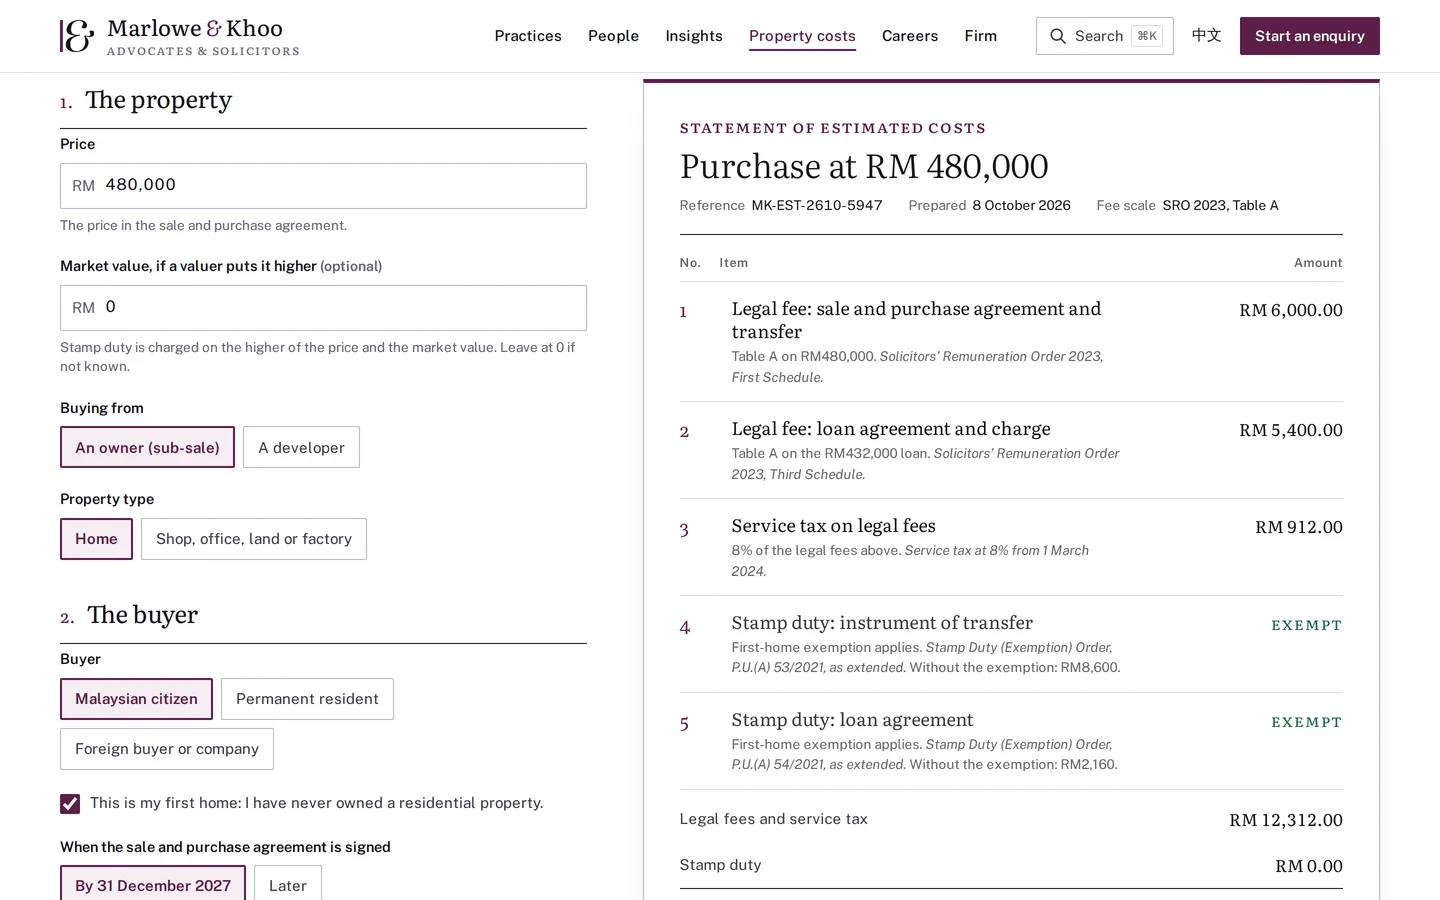This screenshot has width=1440, height=900.
Task: Click 'The property' section heading
Action: pos(158,100)
